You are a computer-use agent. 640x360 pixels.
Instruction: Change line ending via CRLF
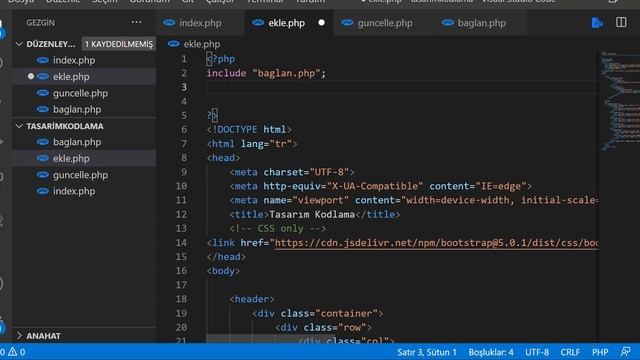point(570,352)
